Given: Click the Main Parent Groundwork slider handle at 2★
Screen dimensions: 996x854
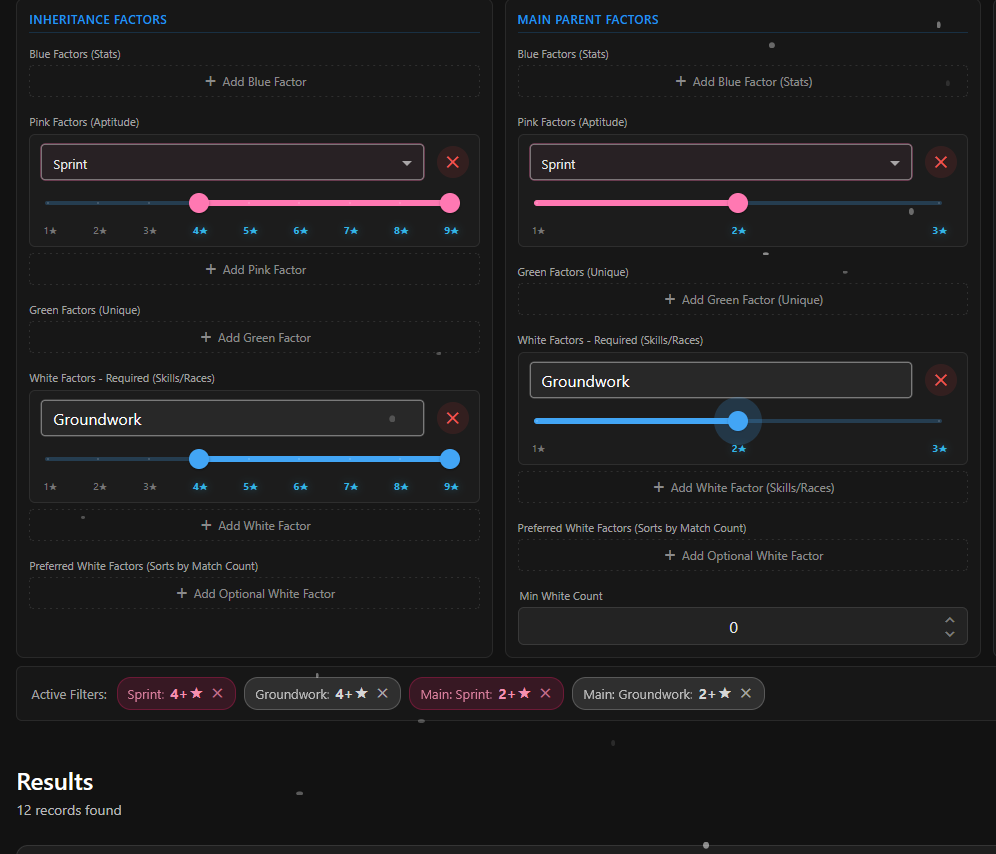Looking at the screenshot, I should point(737,421).
